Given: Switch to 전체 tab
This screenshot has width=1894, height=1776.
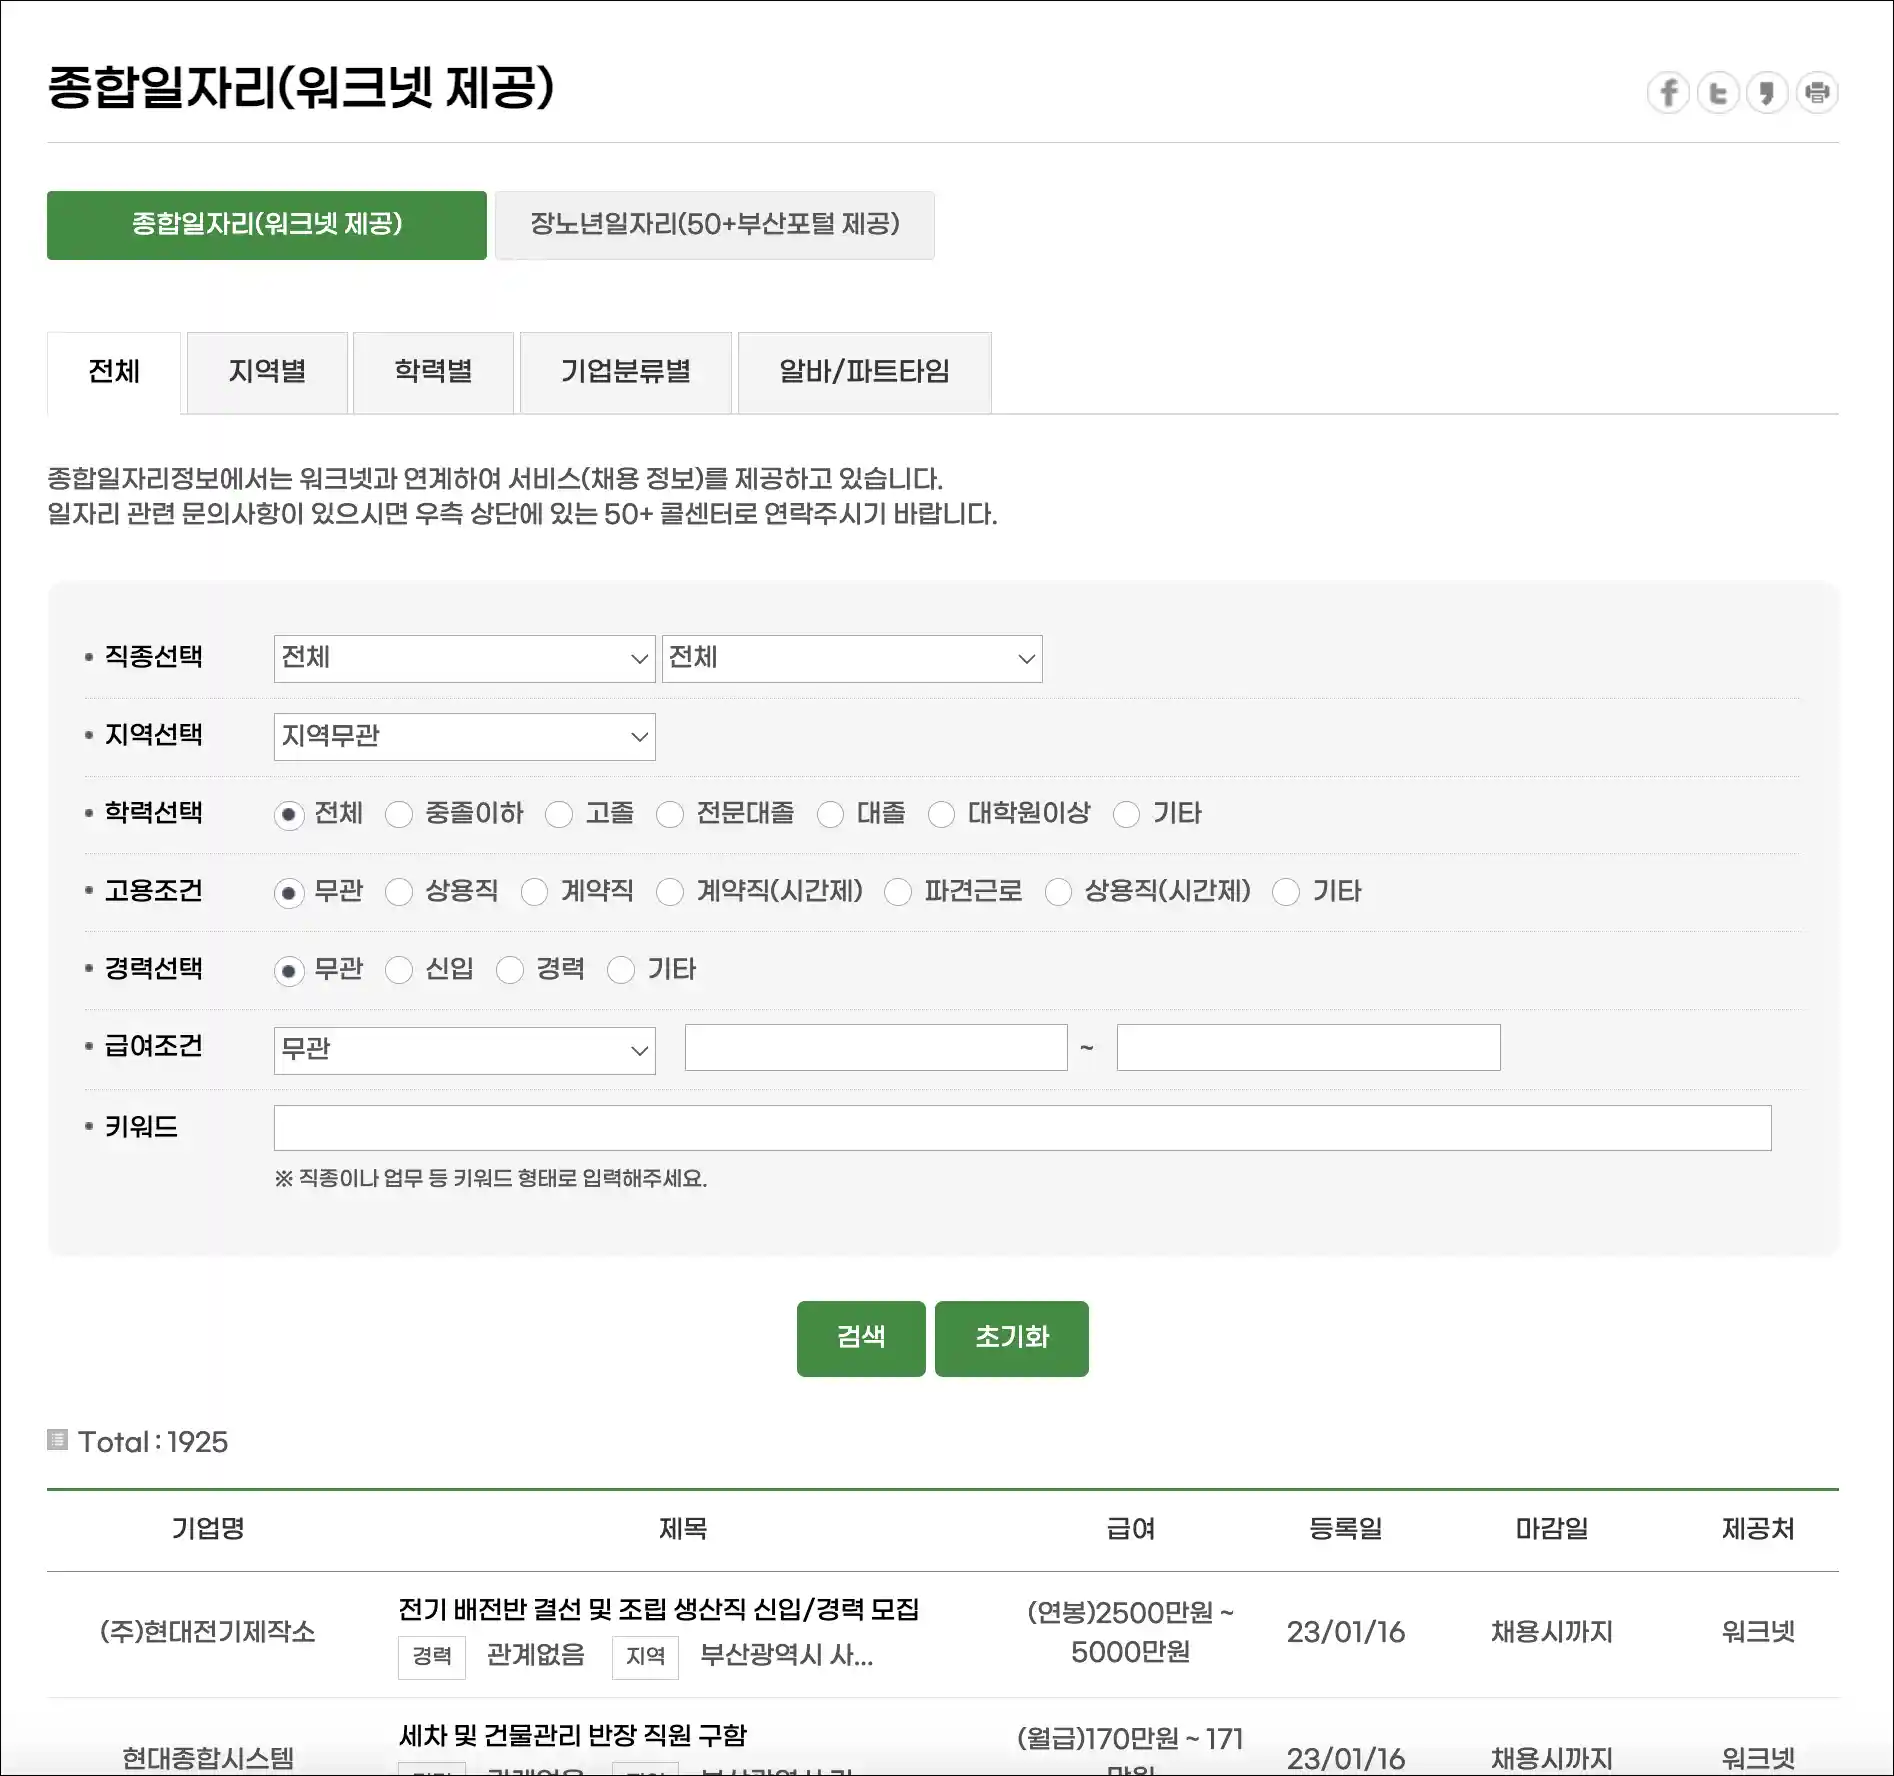Looking at the screenshot, I should pos(114,372).
